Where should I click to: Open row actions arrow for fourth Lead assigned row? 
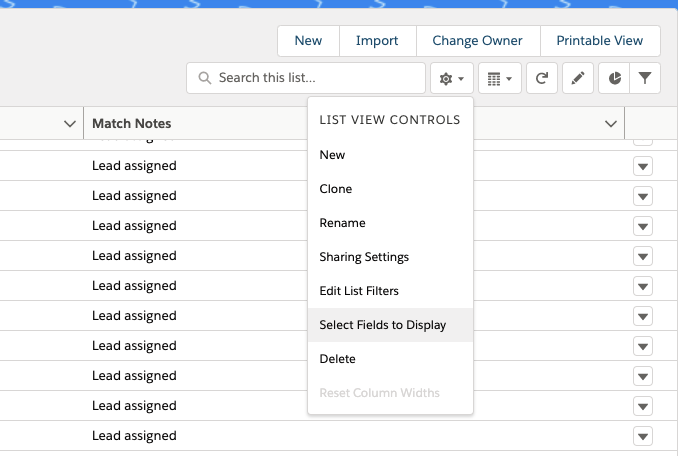tap(643, 256)
